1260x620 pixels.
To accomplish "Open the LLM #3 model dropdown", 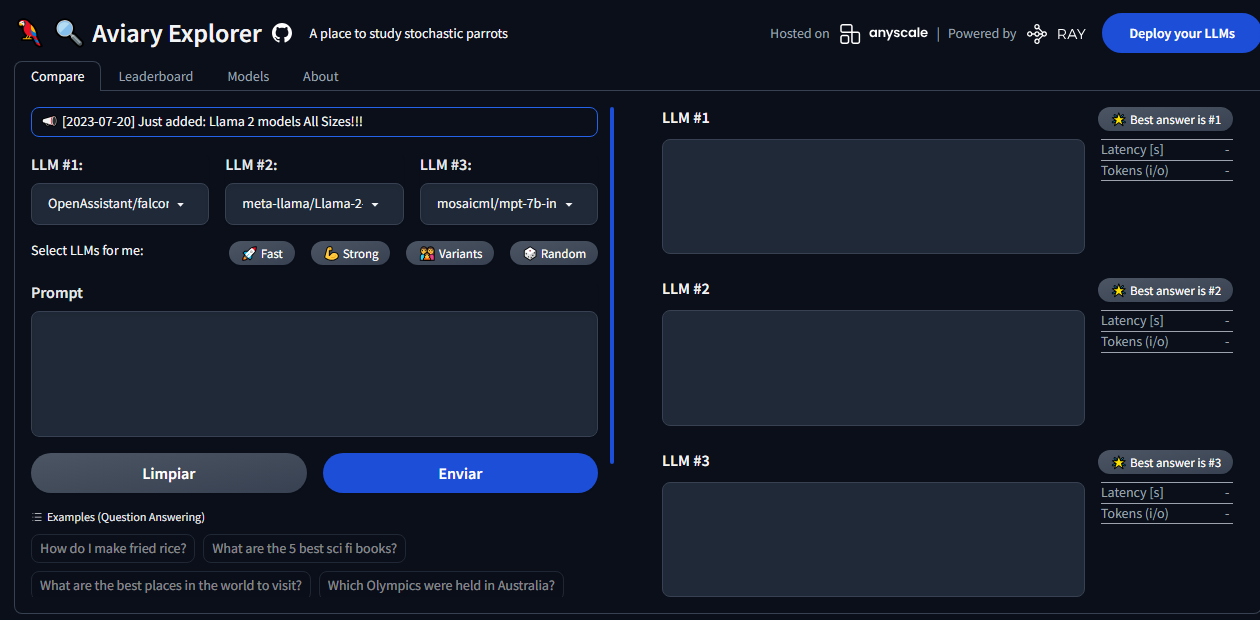I will click(508, 204).
